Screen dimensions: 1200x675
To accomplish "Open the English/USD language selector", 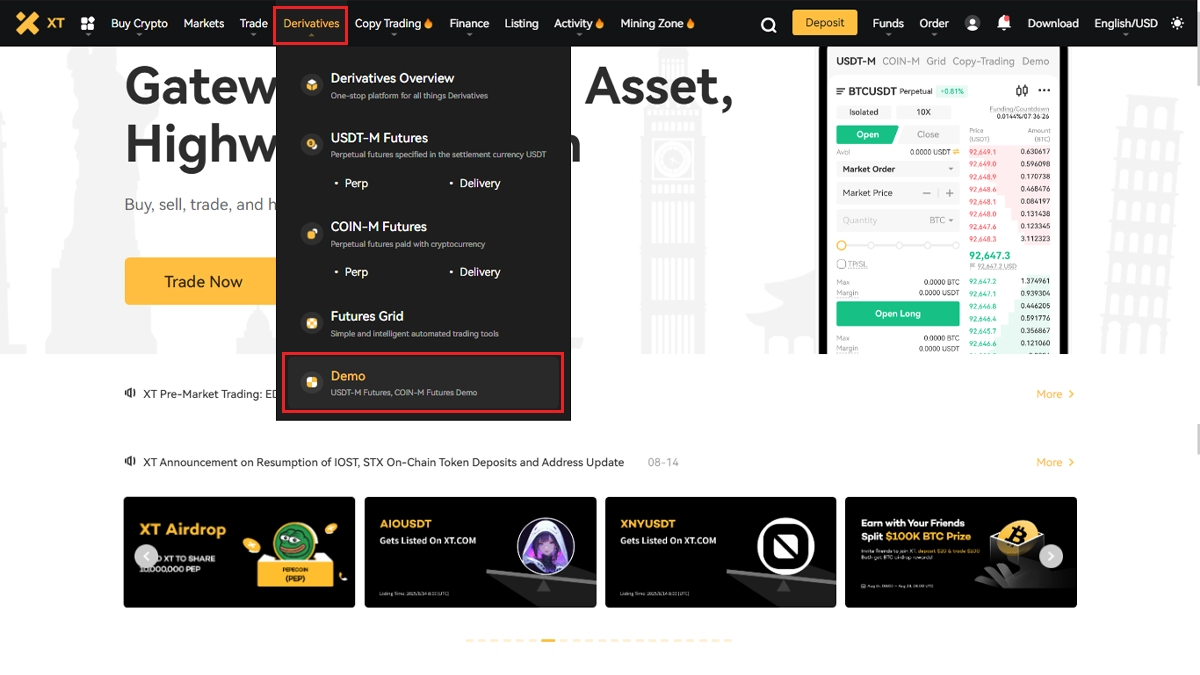I will click(1126, 23).
